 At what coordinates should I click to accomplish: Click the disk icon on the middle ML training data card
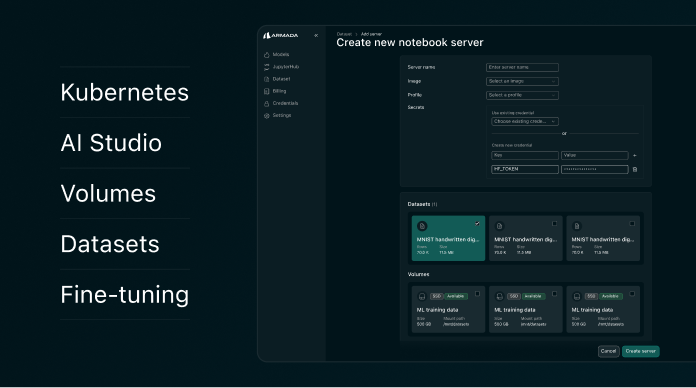pos(499,296)
